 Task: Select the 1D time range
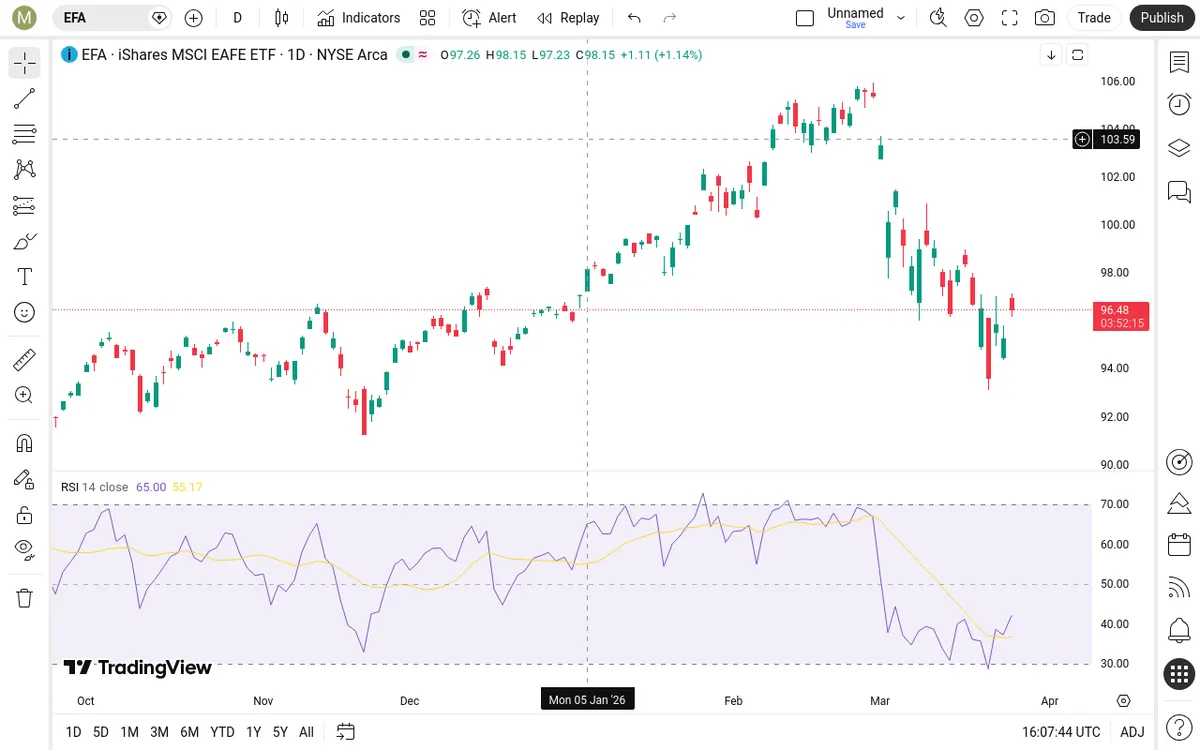(73, 732)
